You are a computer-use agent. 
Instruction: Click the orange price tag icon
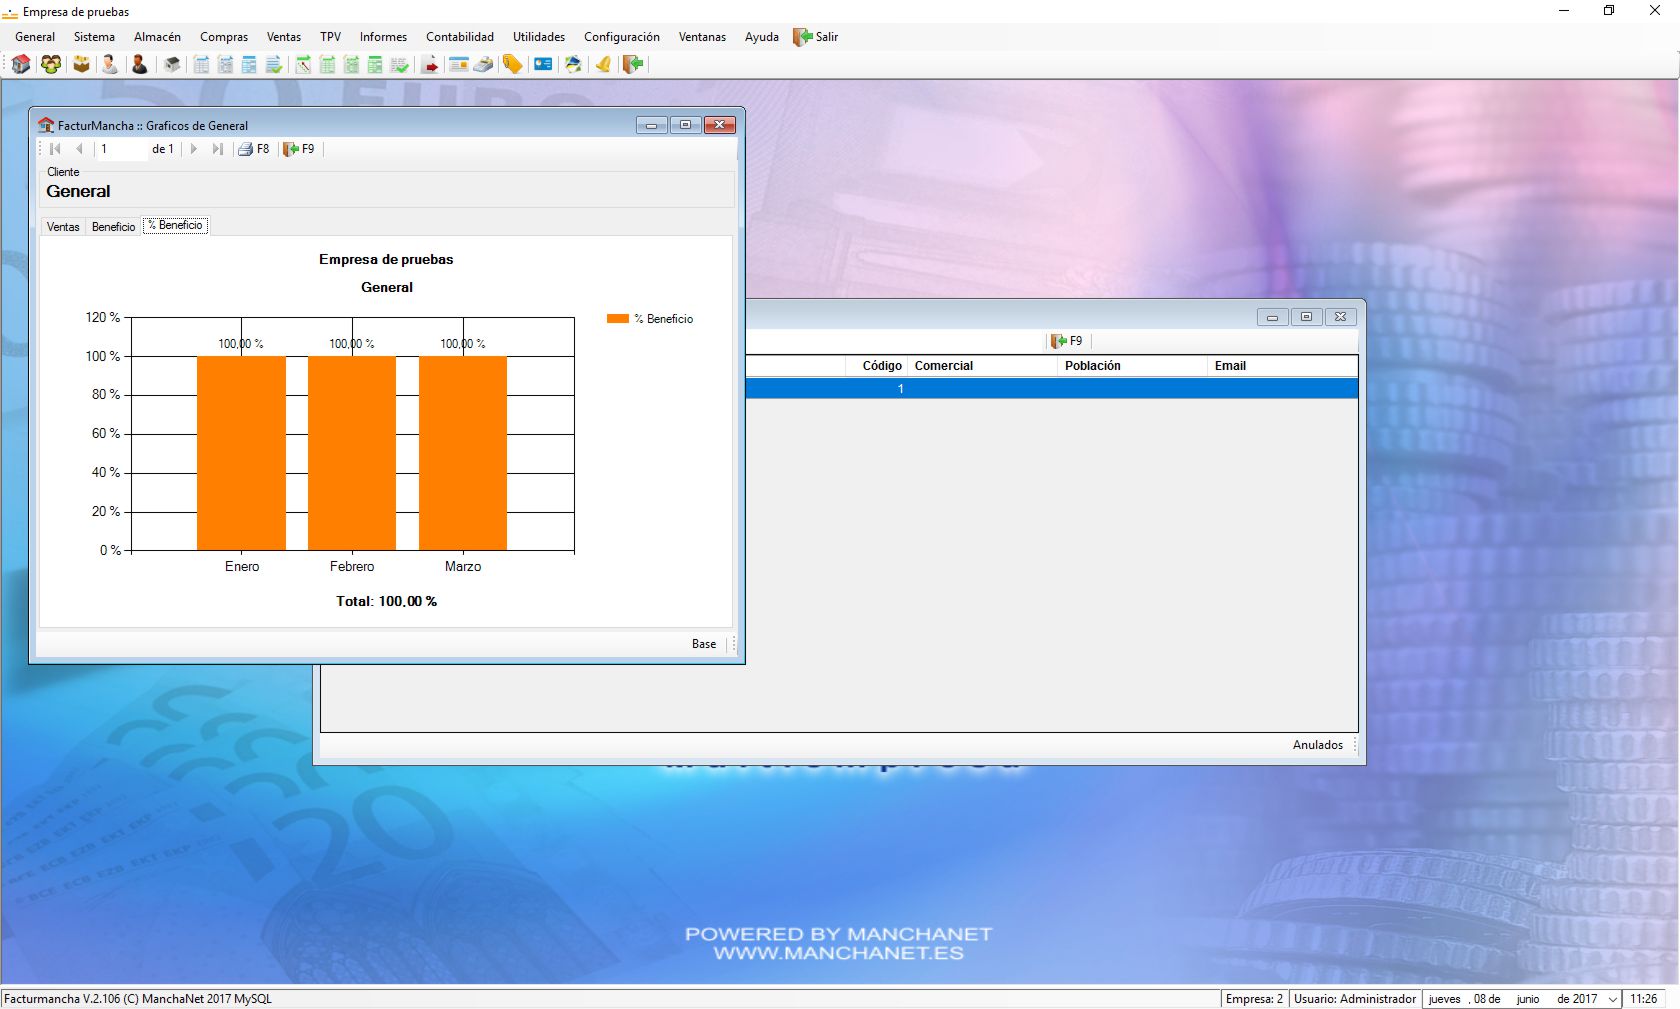(x=512, y=65)
